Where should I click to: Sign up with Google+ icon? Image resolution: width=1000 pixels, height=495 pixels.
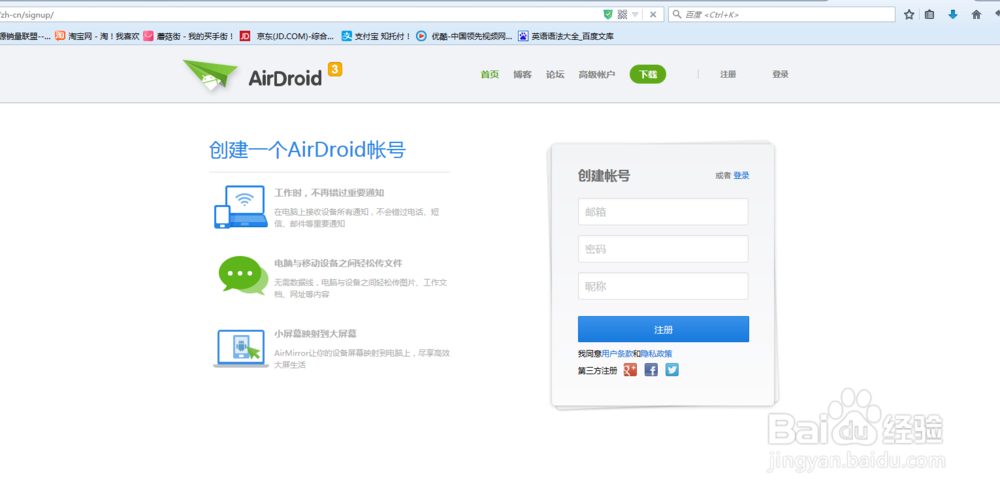[x=630, y=369]
